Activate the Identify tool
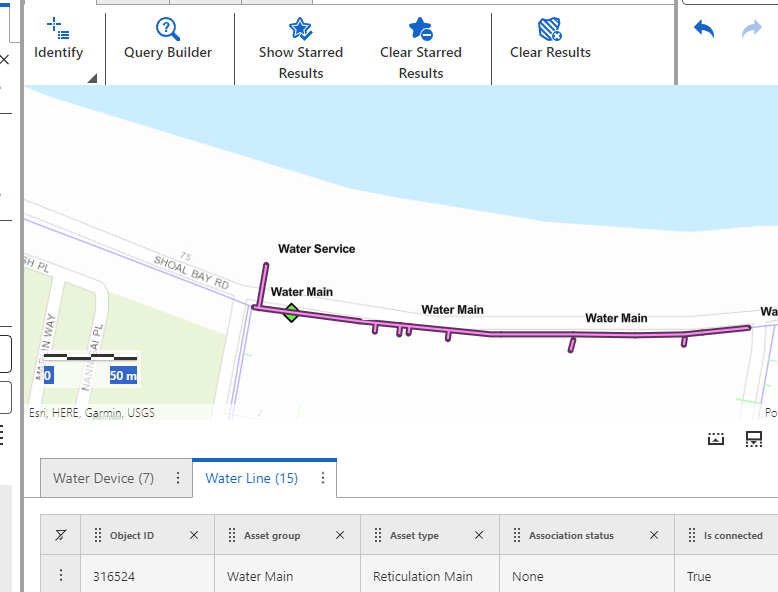This screenshot has height=592, width=778. click(58, 40)
